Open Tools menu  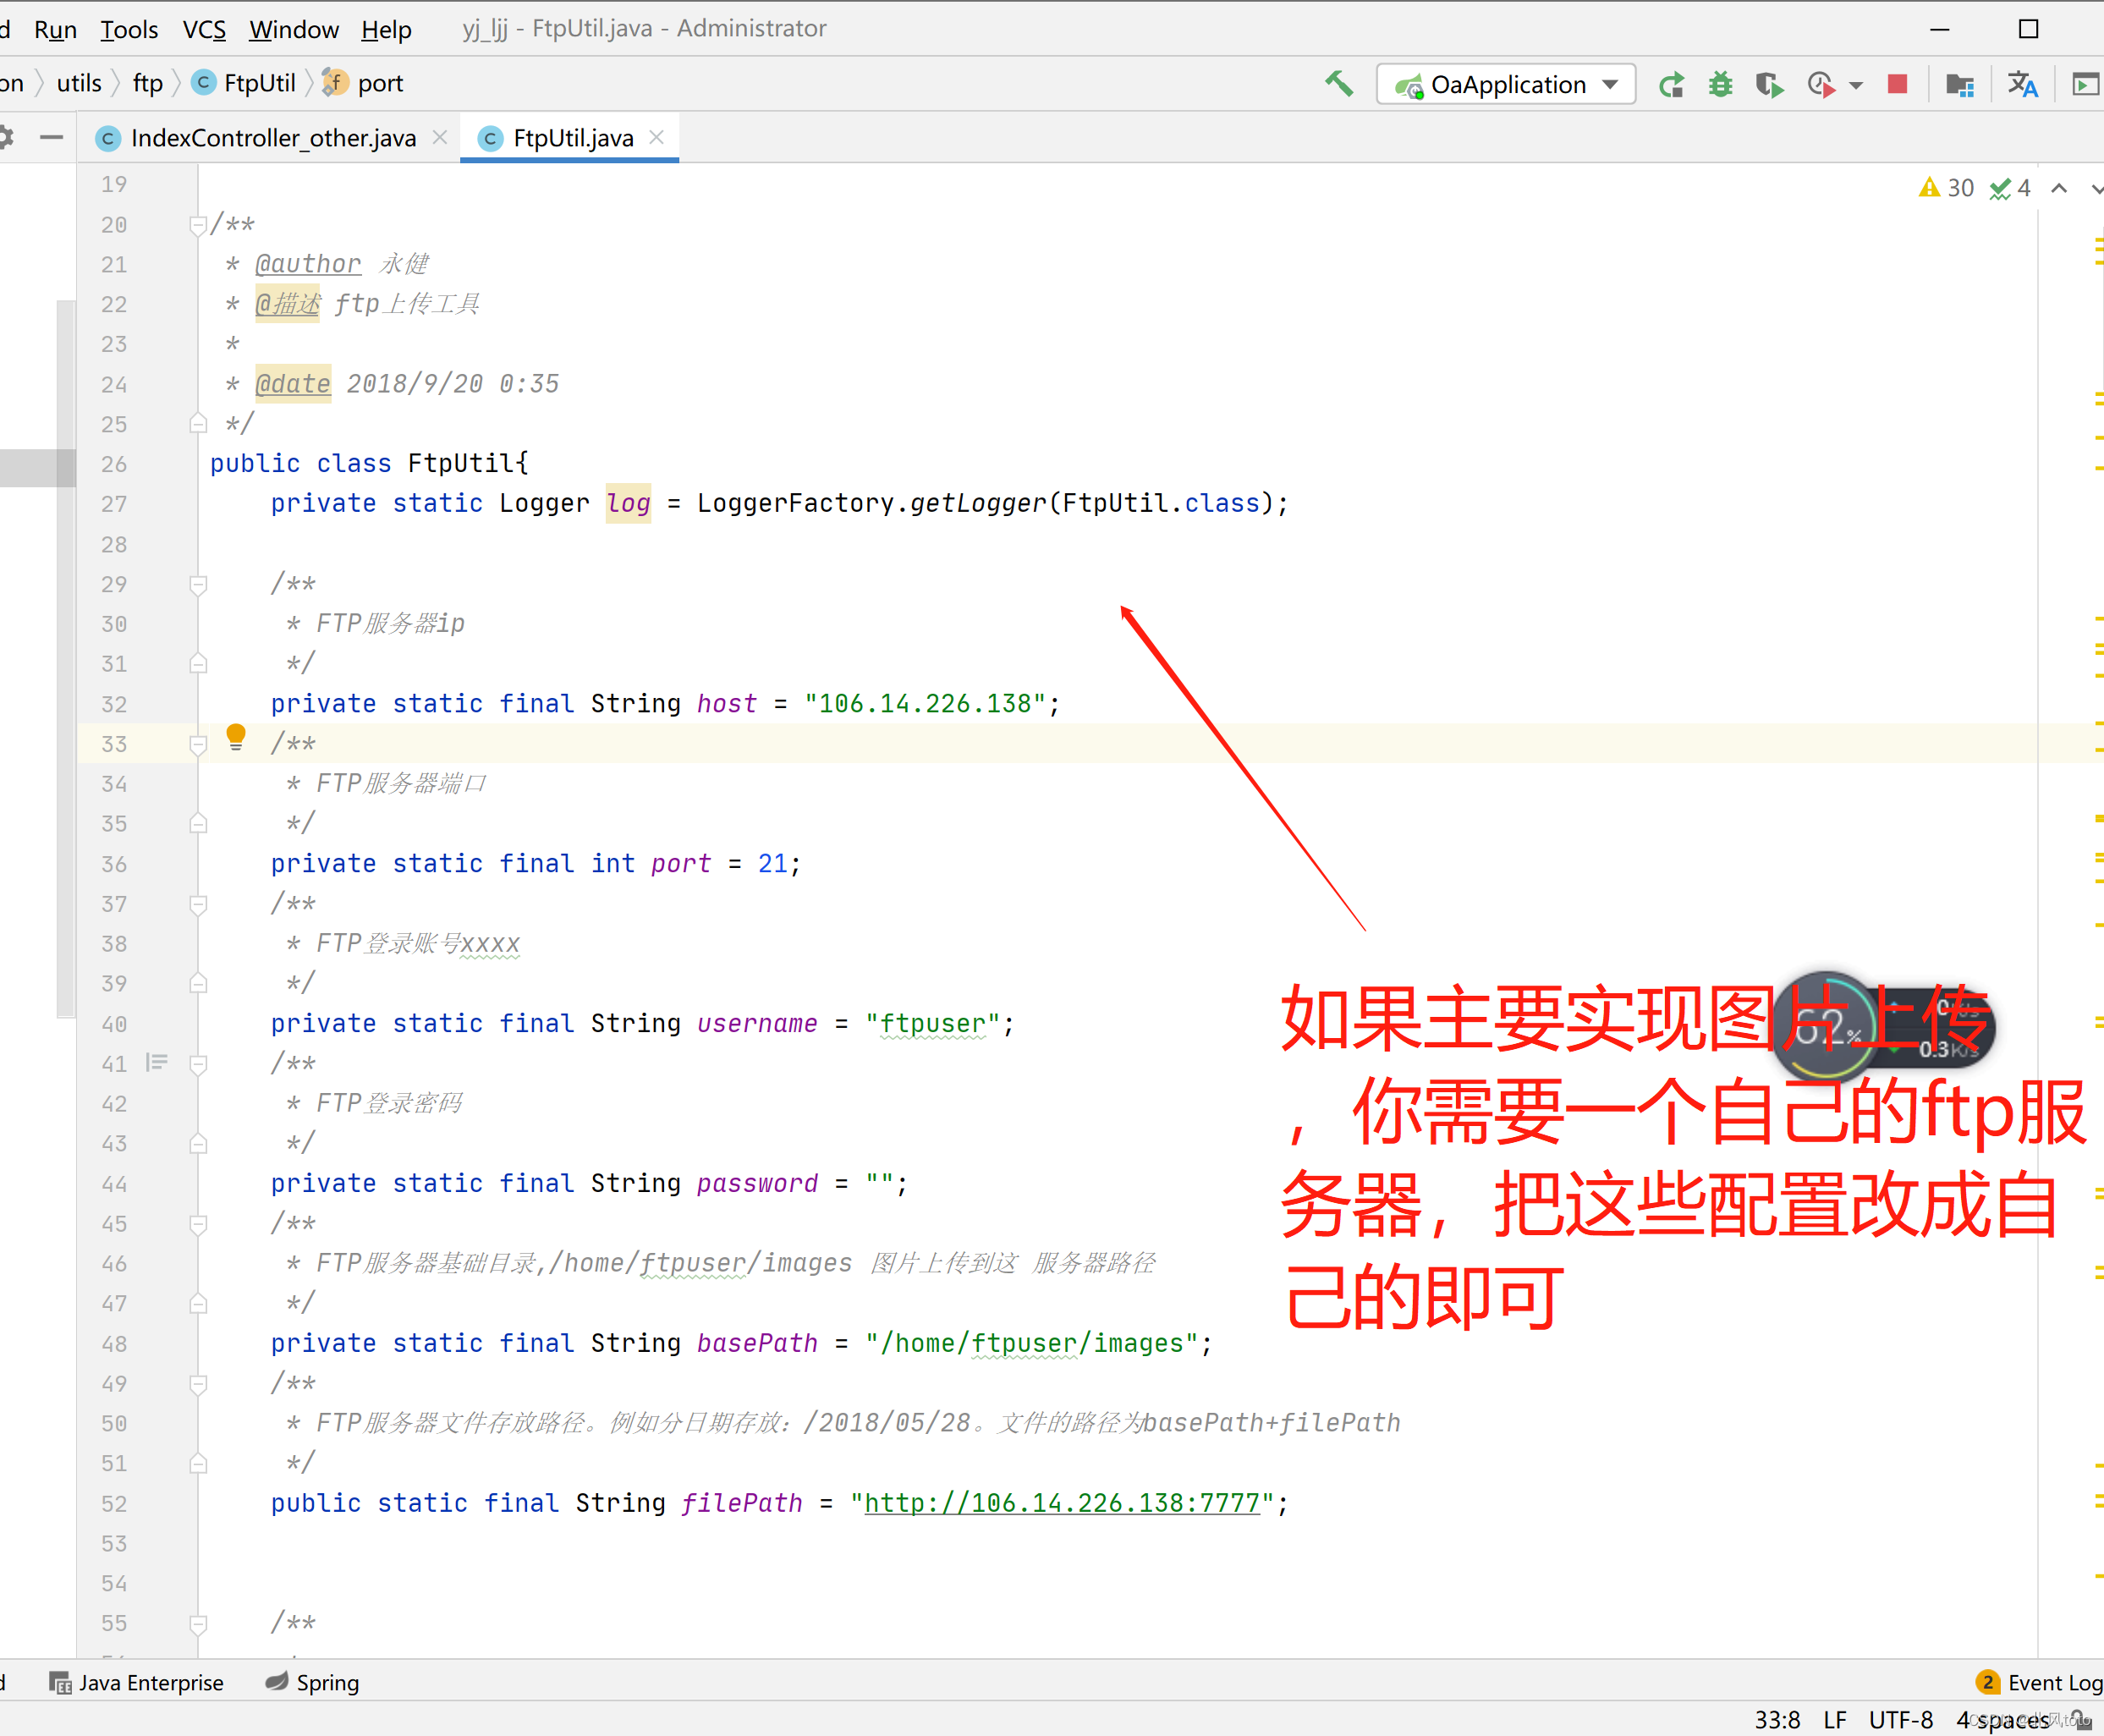tap(129, 29)
